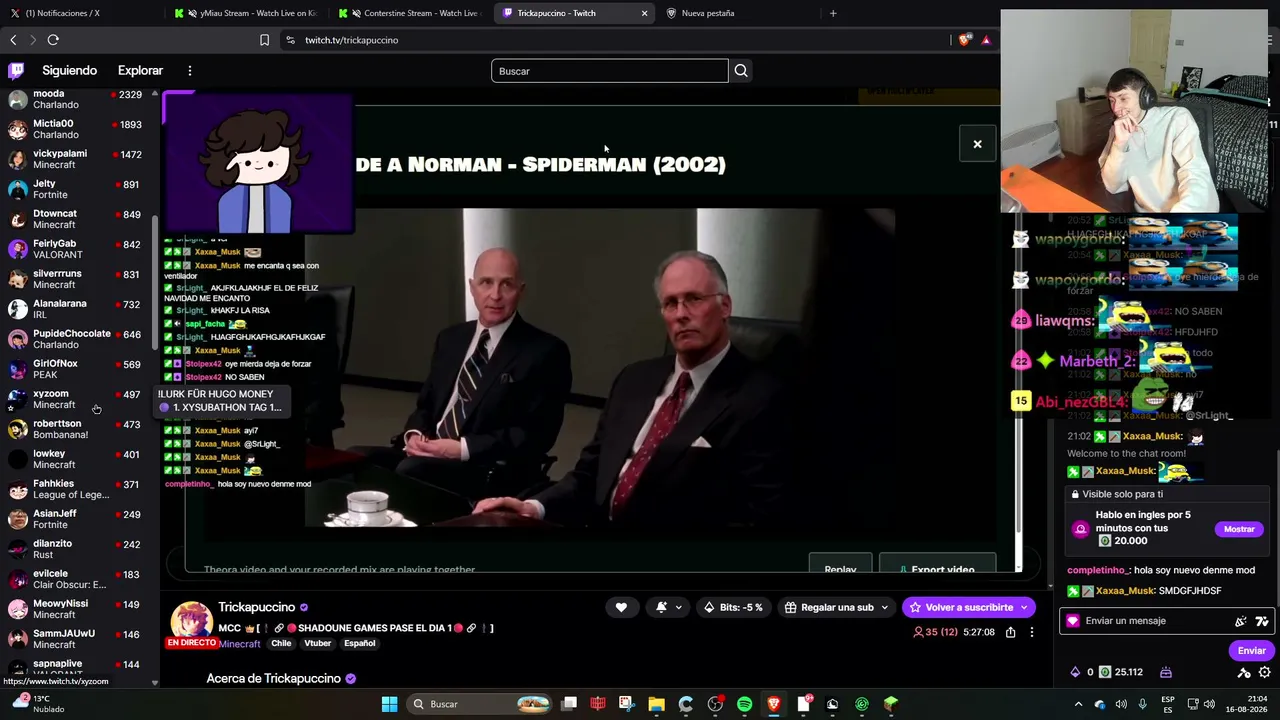This screenshot has height=720, width=1280.
Task: Share the stream with the share icon
Action: pyautogui.click(x=1010, y=632)
